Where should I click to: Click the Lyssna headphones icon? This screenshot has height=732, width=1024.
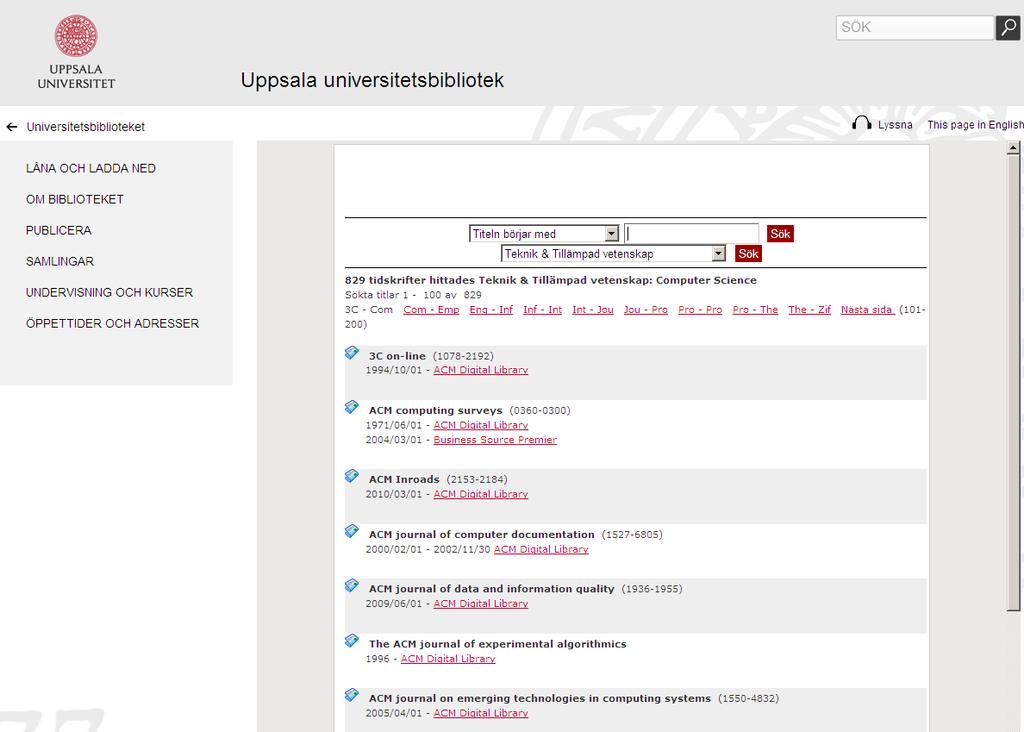861,123
